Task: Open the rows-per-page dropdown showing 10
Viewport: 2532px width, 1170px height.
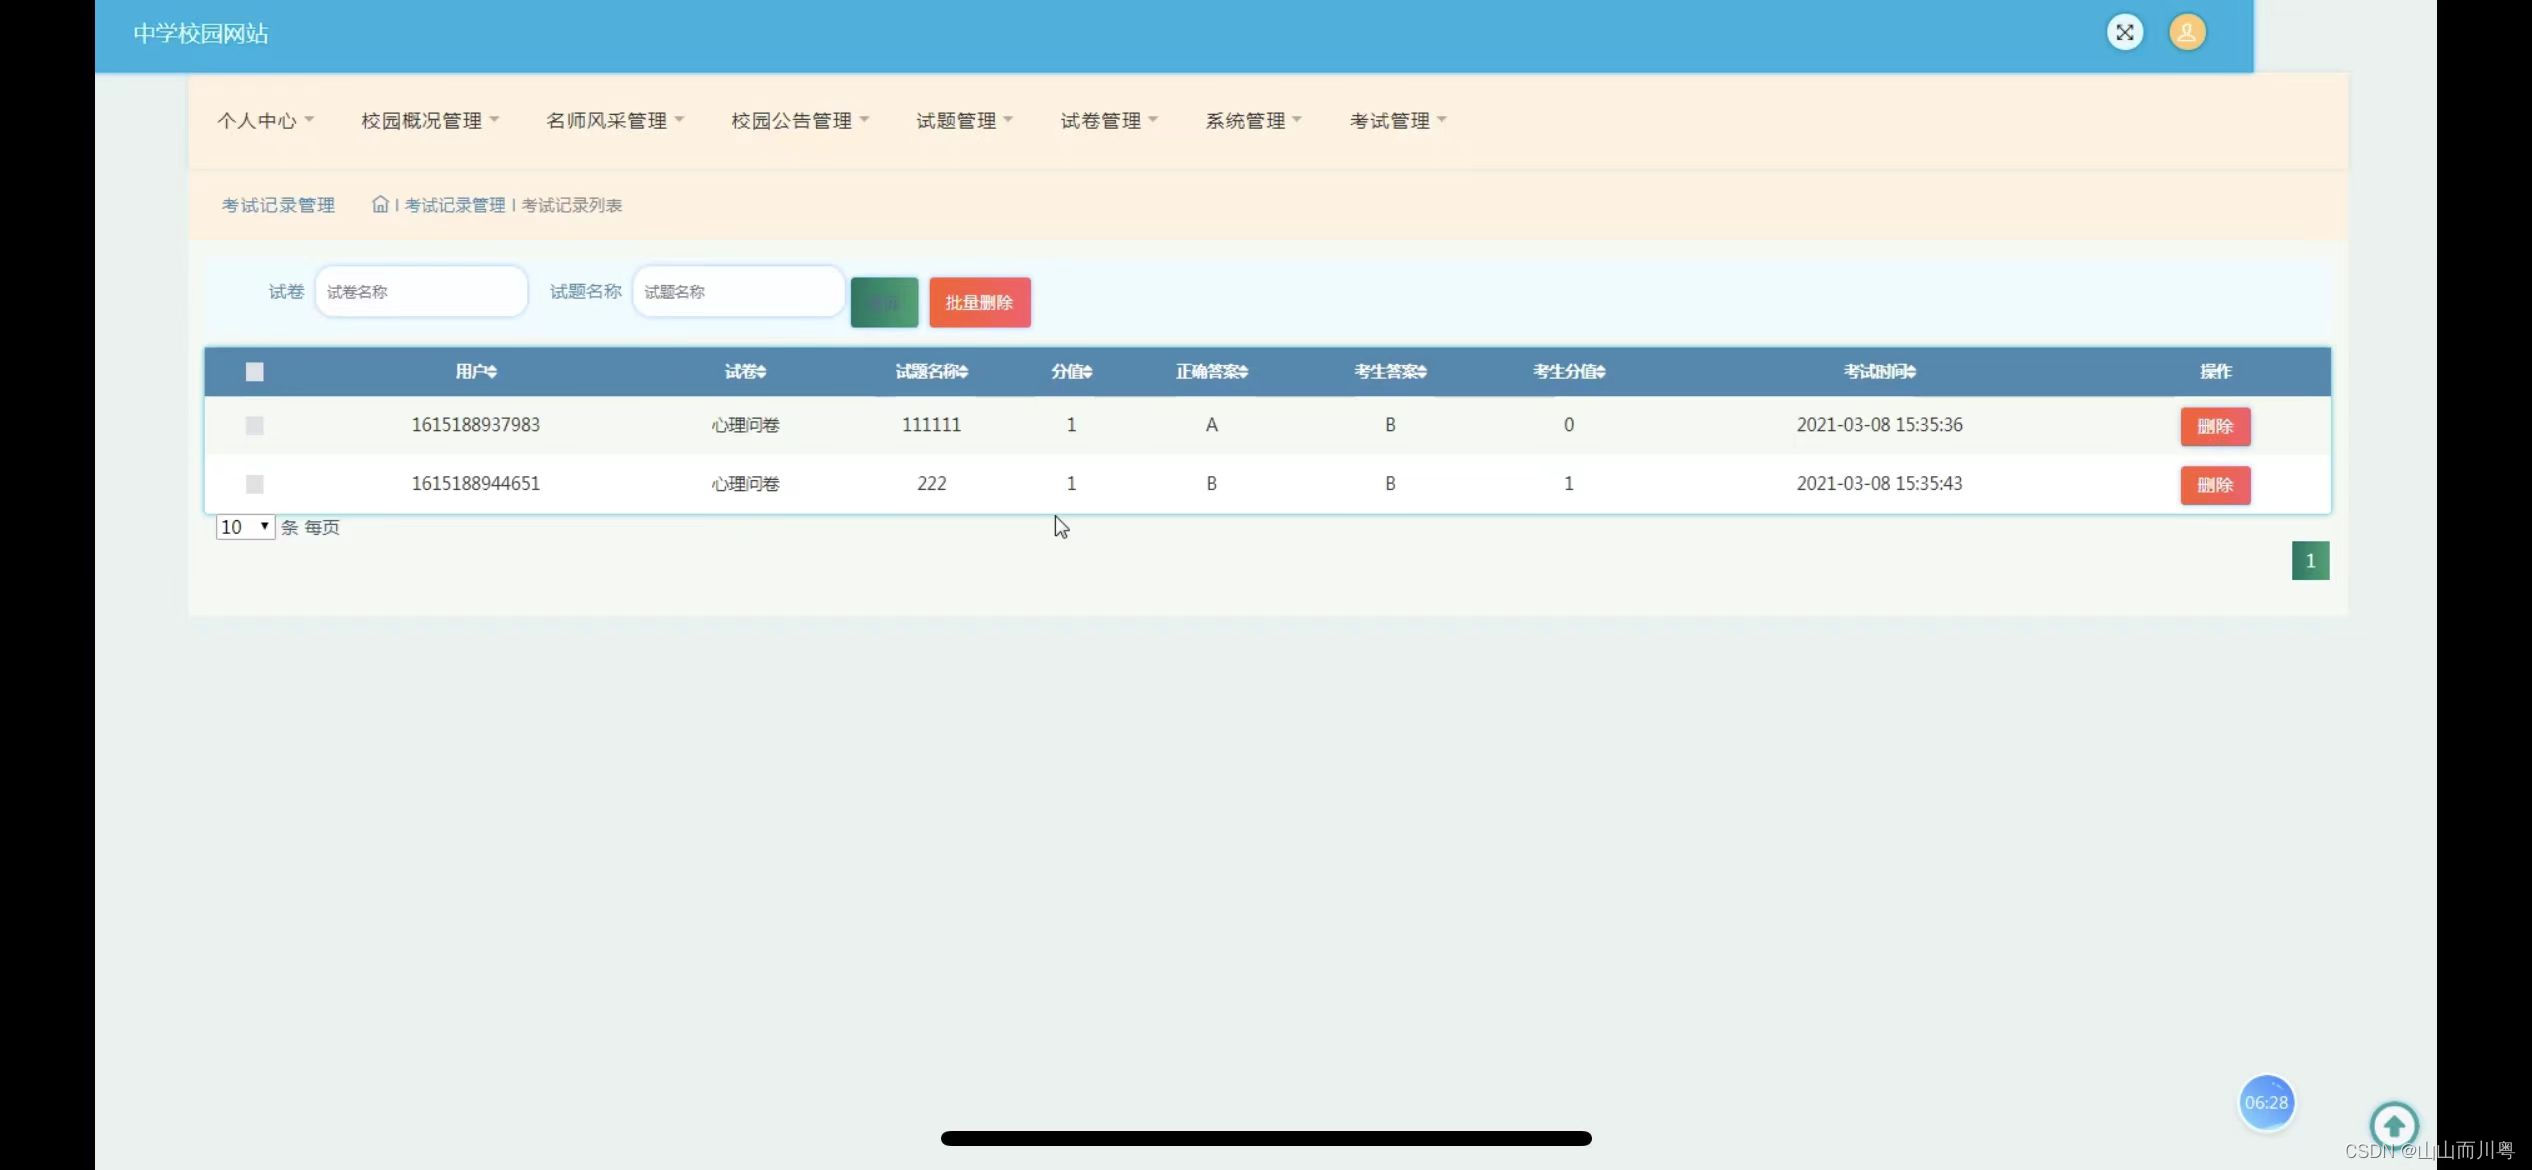Action: pos(245,527)
